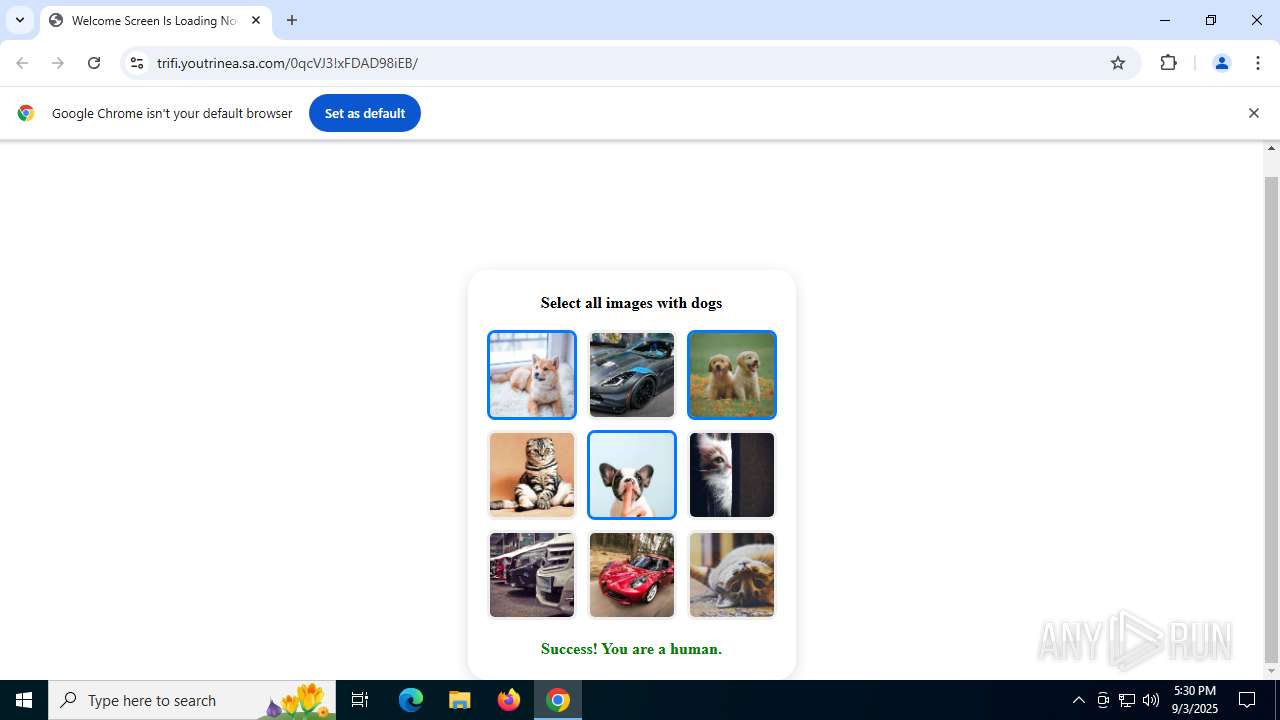
Task: Select the red sports car image
Action: (632, 575)
